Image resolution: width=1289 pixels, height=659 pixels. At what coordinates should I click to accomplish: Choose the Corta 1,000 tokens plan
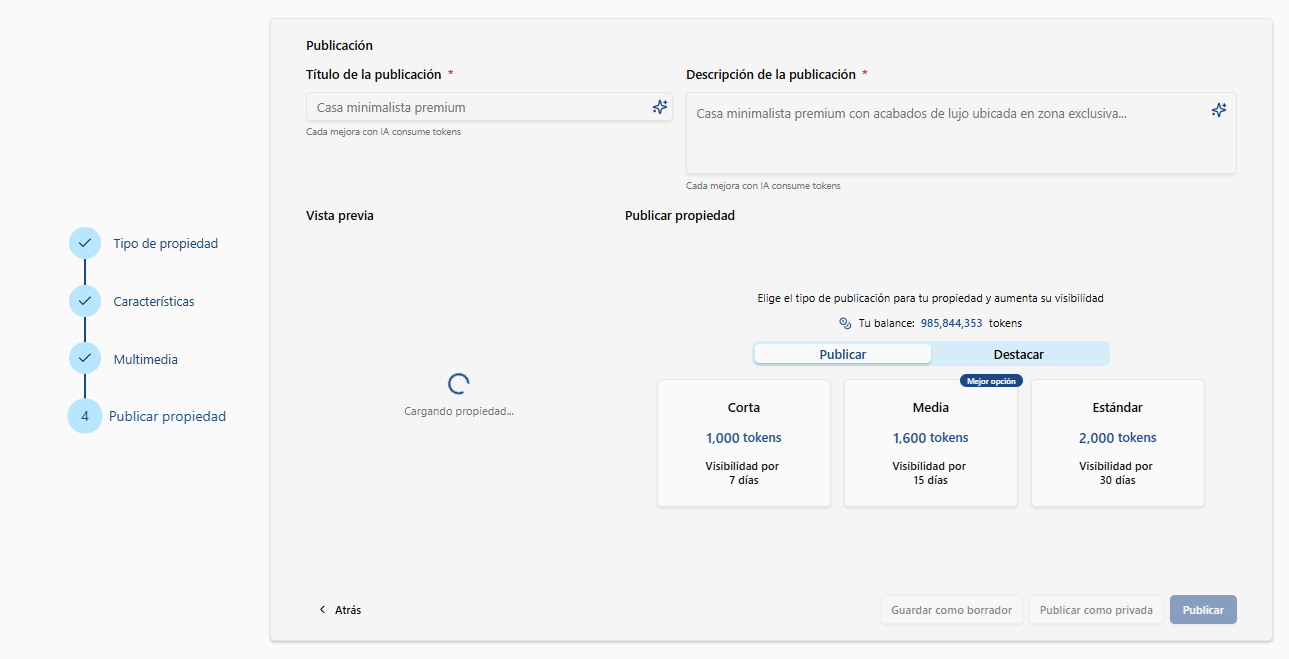(x=743, y=443)
